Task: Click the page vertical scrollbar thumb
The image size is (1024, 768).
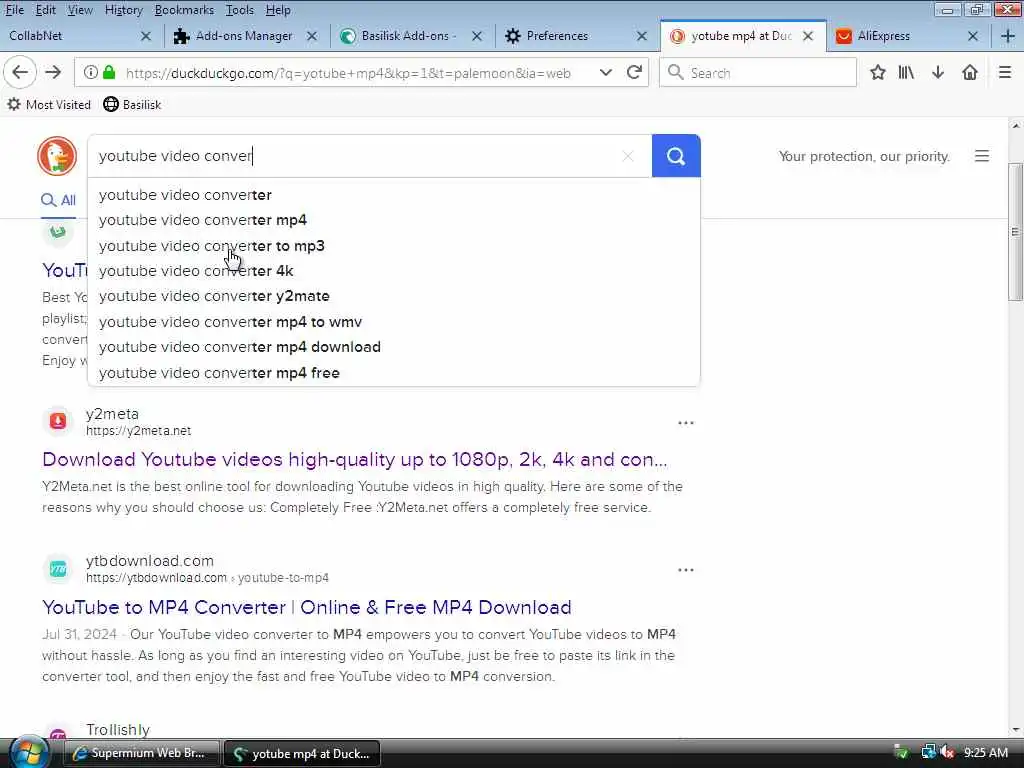Action: click(x=1016, y=231)
